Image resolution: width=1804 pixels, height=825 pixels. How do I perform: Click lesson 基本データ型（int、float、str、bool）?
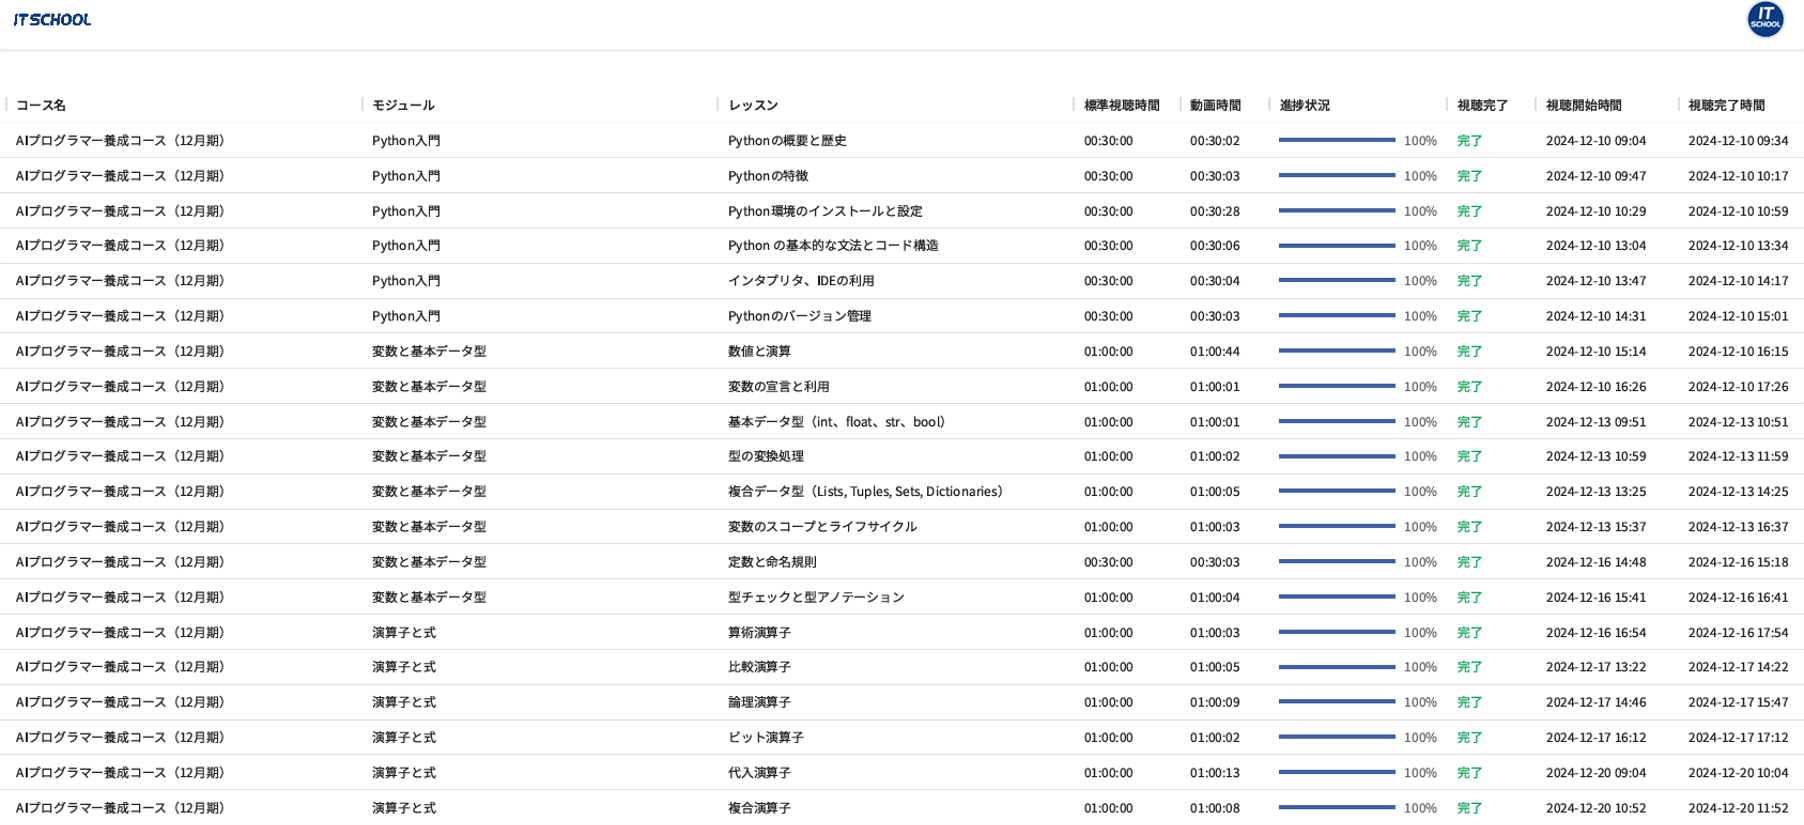[837, 422]
